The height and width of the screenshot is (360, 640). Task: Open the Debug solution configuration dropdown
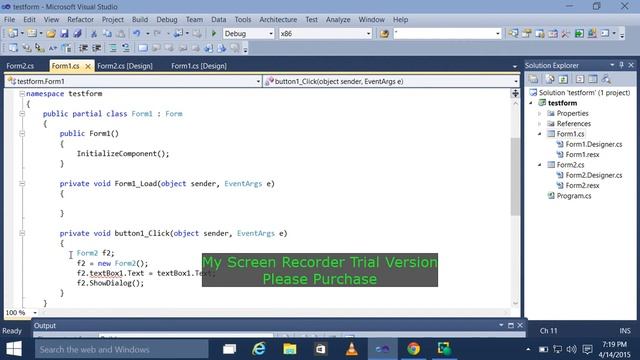click(271, 33)
